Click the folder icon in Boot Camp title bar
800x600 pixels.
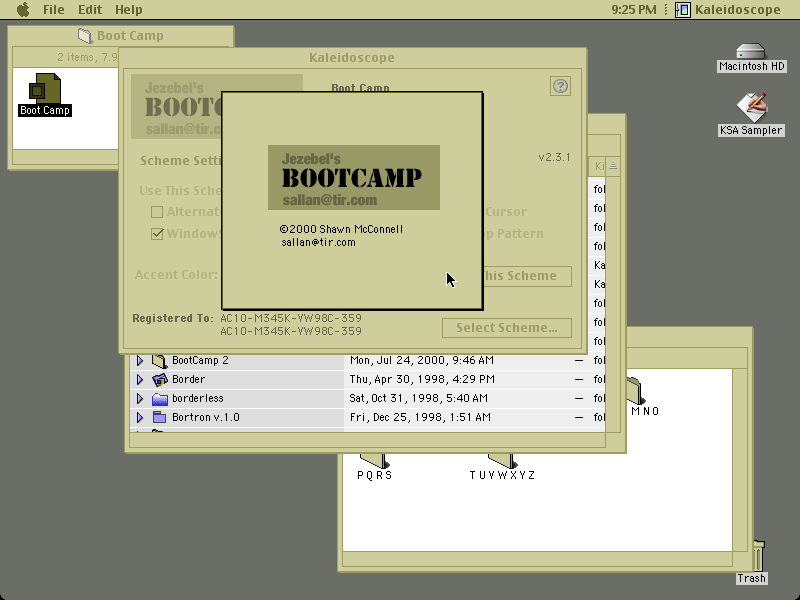click(85, 36)
